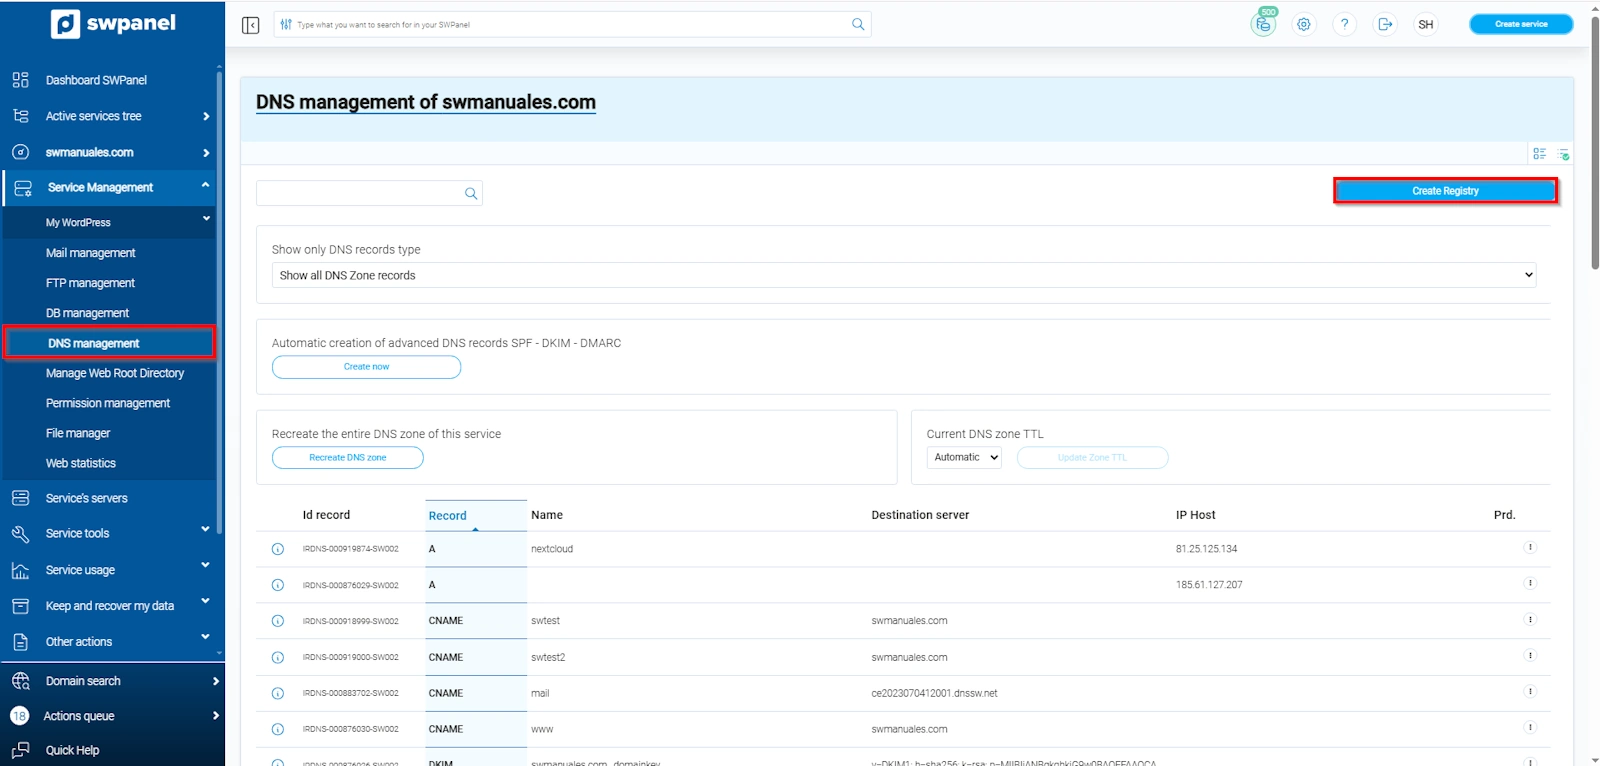Click the list view icon above Create Registry

click(1540, 153)
